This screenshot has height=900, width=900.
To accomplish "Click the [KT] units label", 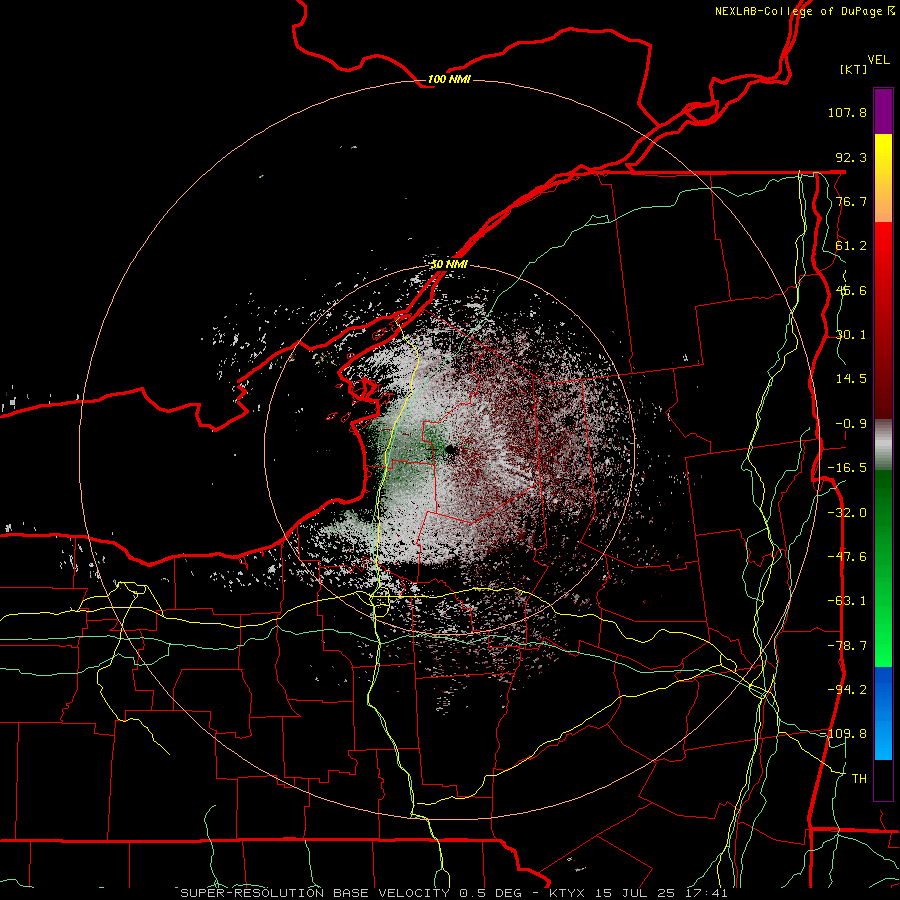I will [854, 69].
